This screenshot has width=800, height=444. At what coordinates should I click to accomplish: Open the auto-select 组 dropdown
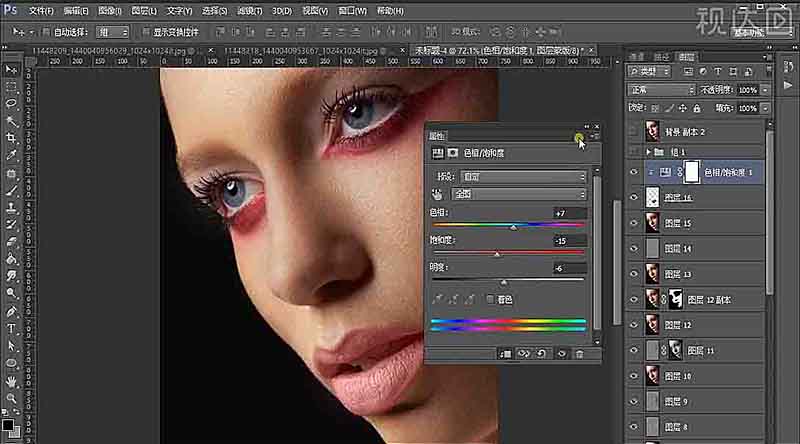(112, 32)
